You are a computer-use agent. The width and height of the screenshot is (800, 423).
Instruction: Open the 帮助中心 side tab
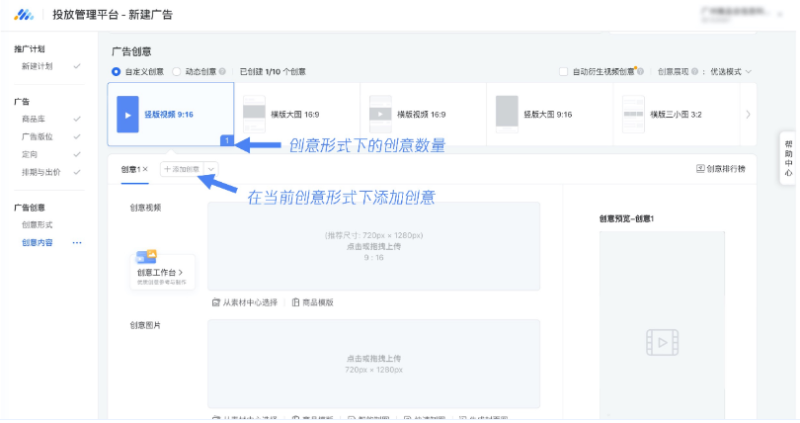(788, 158)
